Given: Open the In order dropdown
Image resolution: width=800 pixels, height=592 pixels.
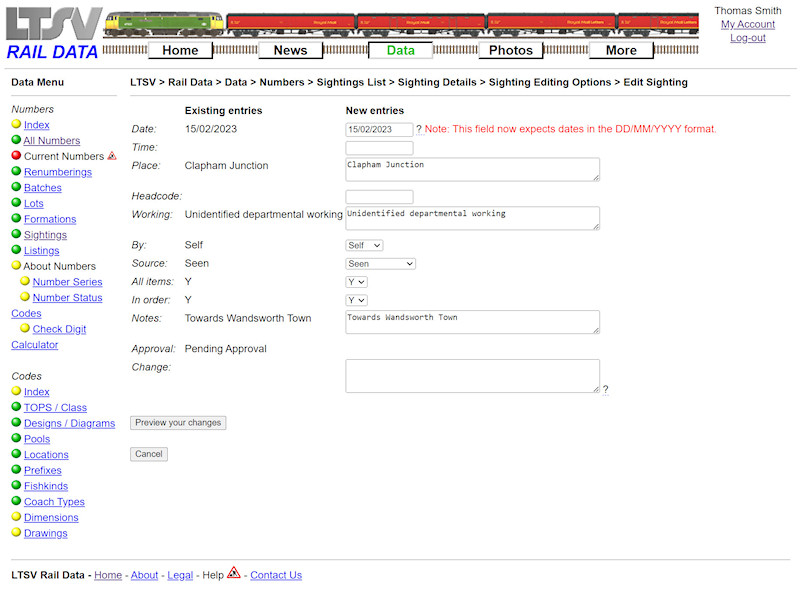Looking at the screenshot, I should coord(355,300).
